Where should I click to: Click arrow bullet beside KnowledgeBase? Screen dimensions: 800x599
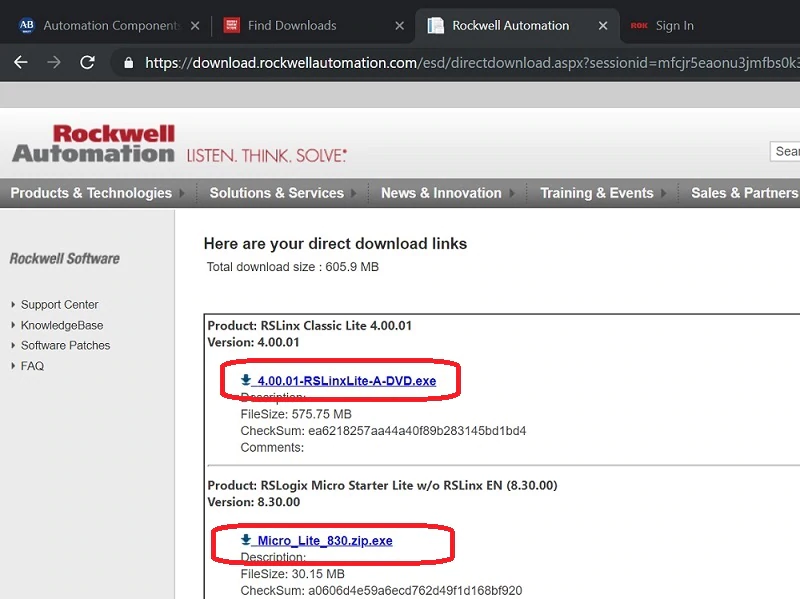click(x=13, y=325)
